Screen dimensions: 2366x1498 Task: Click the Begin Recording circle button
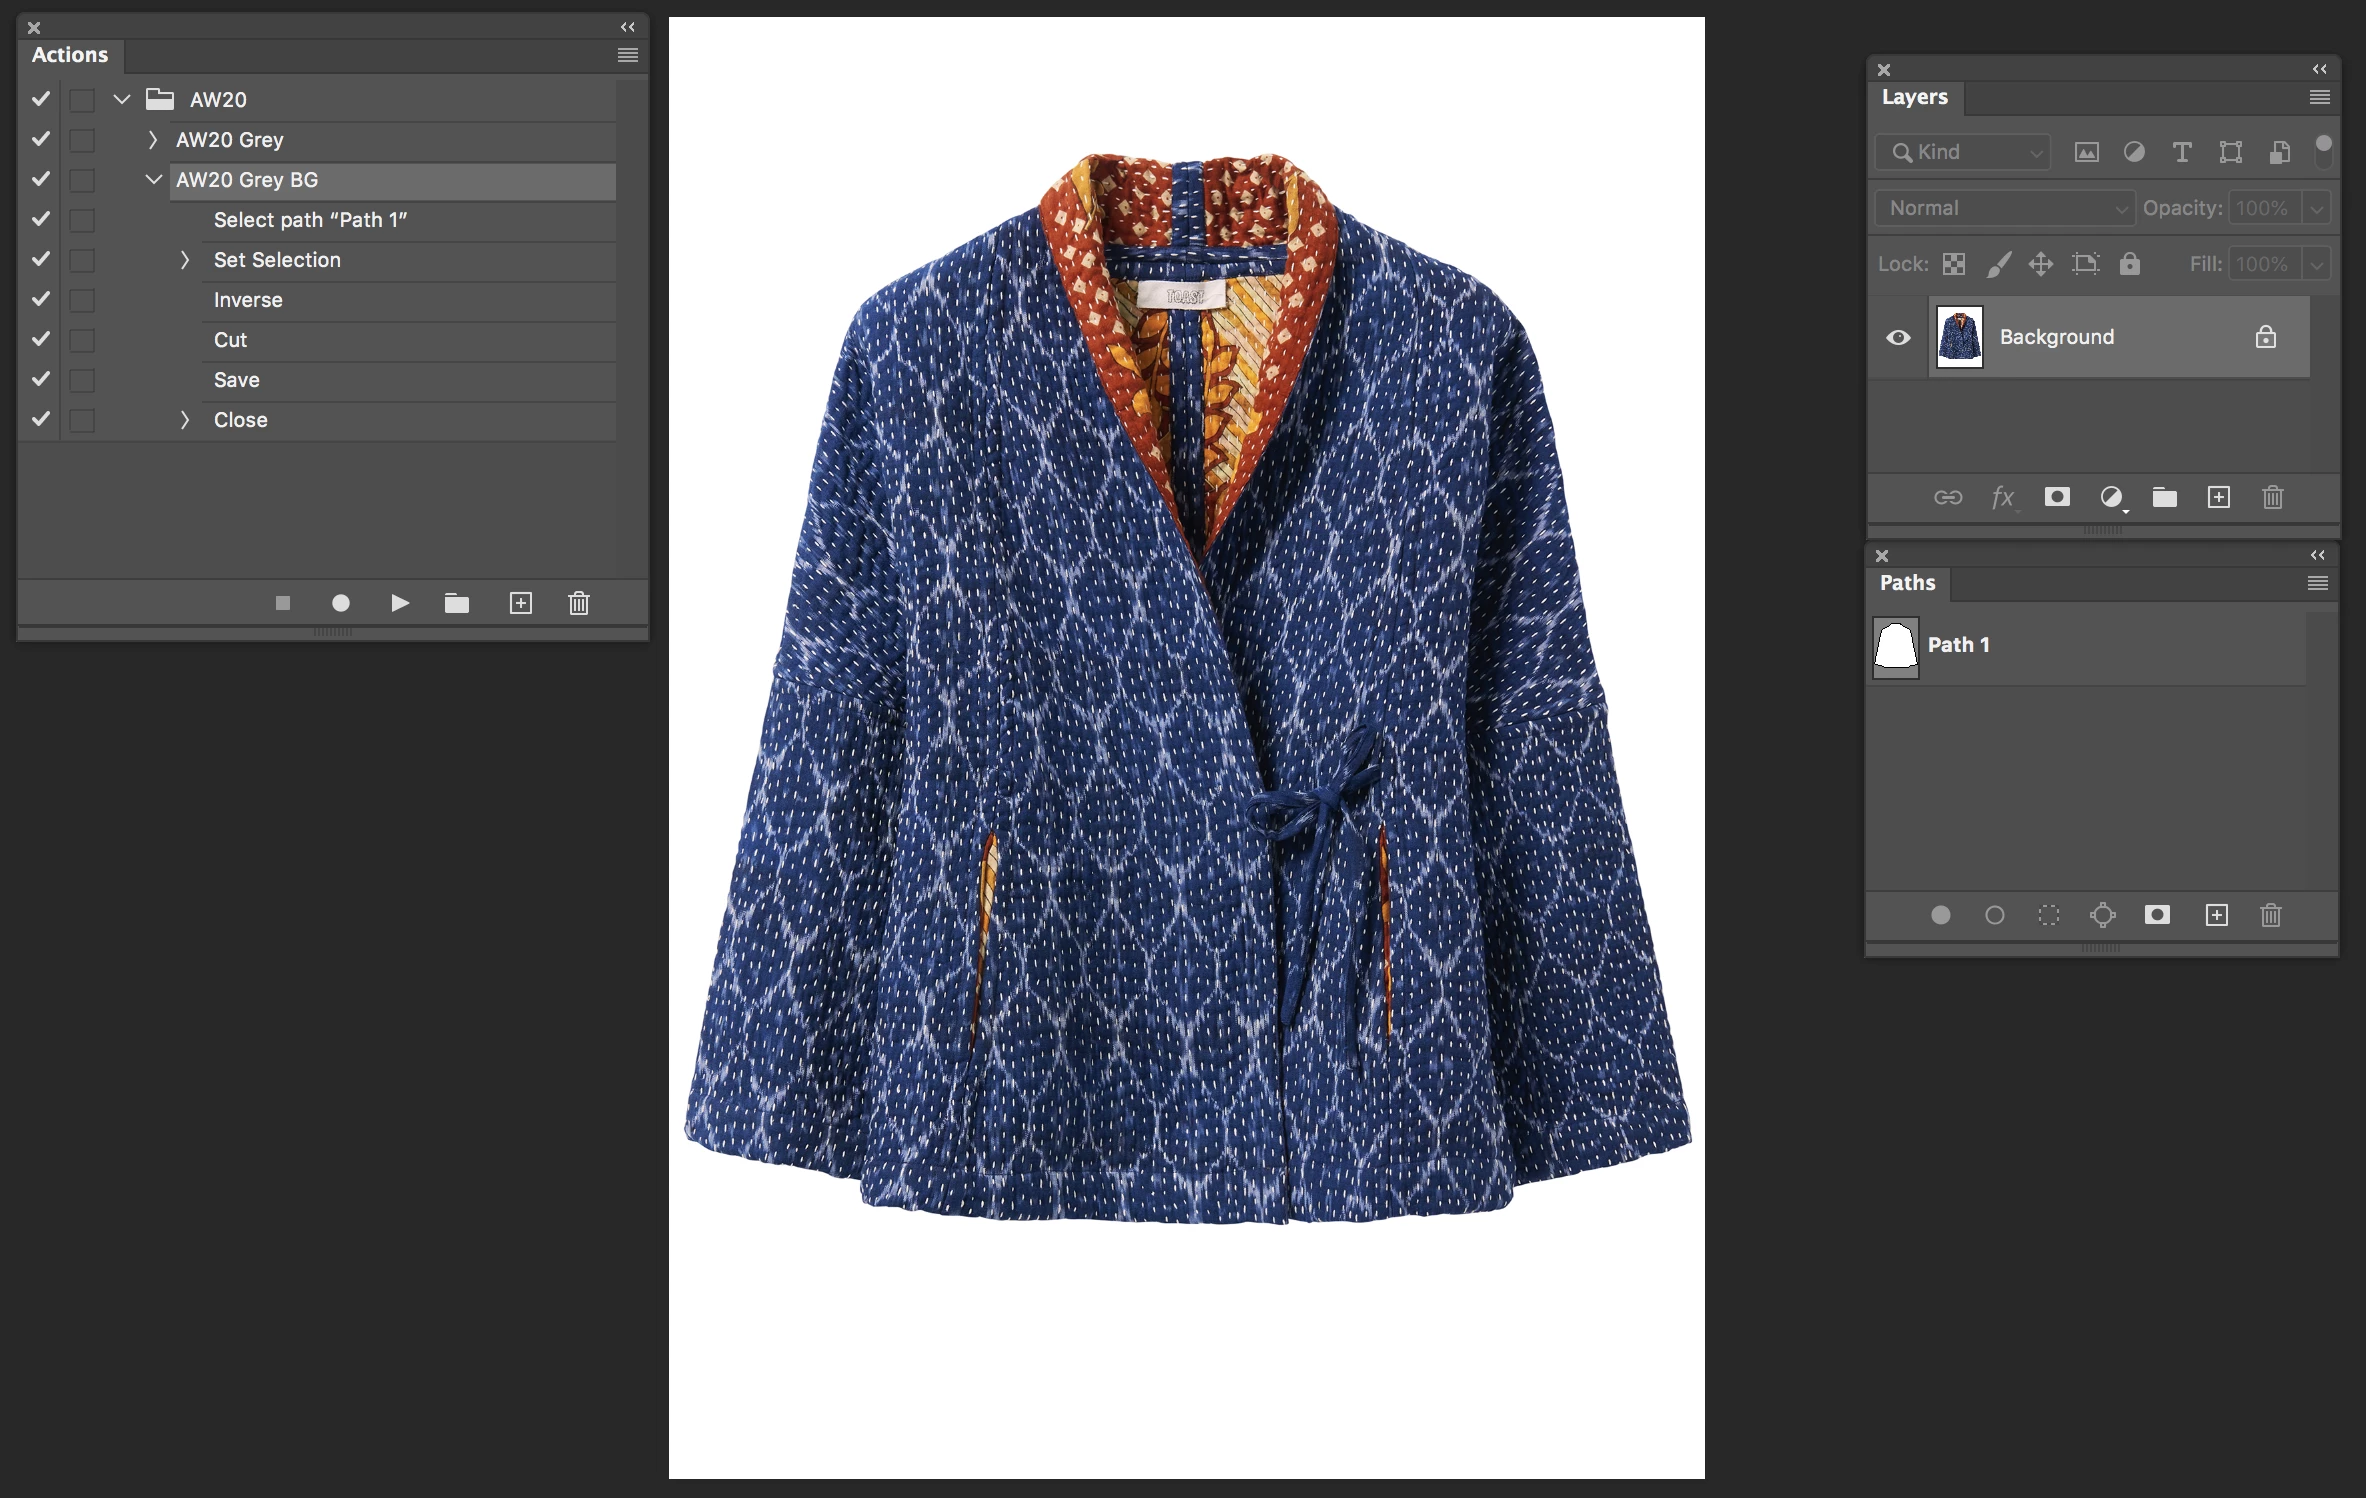point(341,603)
